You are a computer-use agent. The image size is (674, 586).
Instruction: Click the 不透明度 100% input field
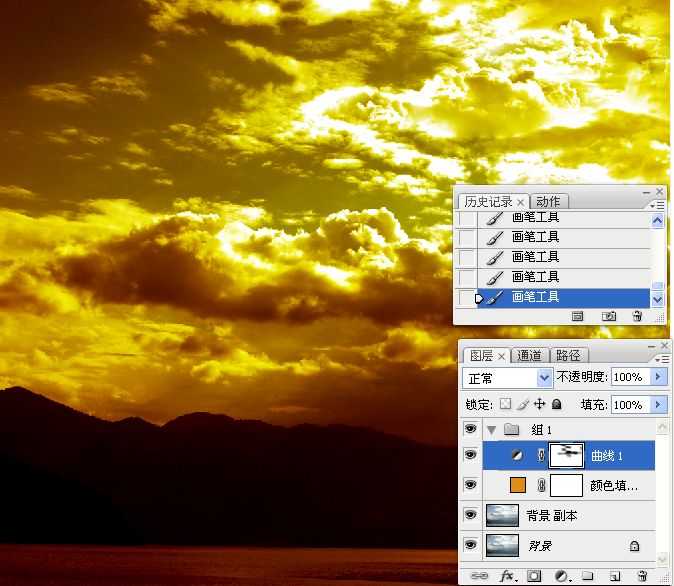pos(630,377)
